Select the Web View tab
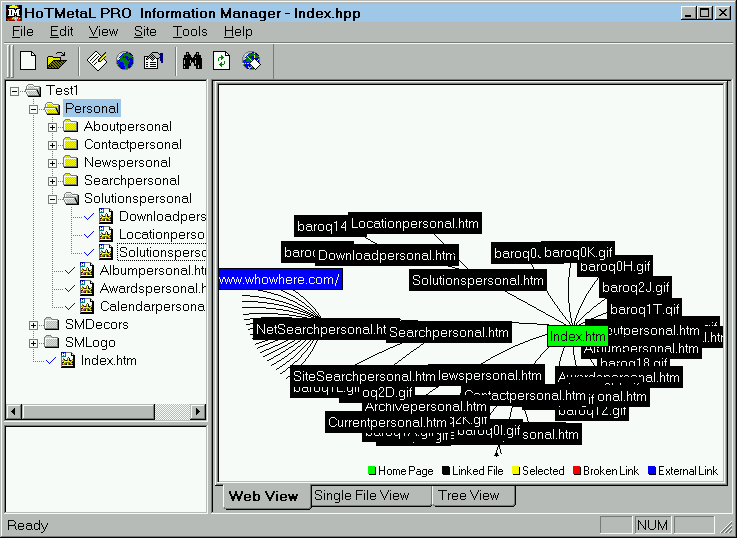The image size is (737, 538). [266, 496]
